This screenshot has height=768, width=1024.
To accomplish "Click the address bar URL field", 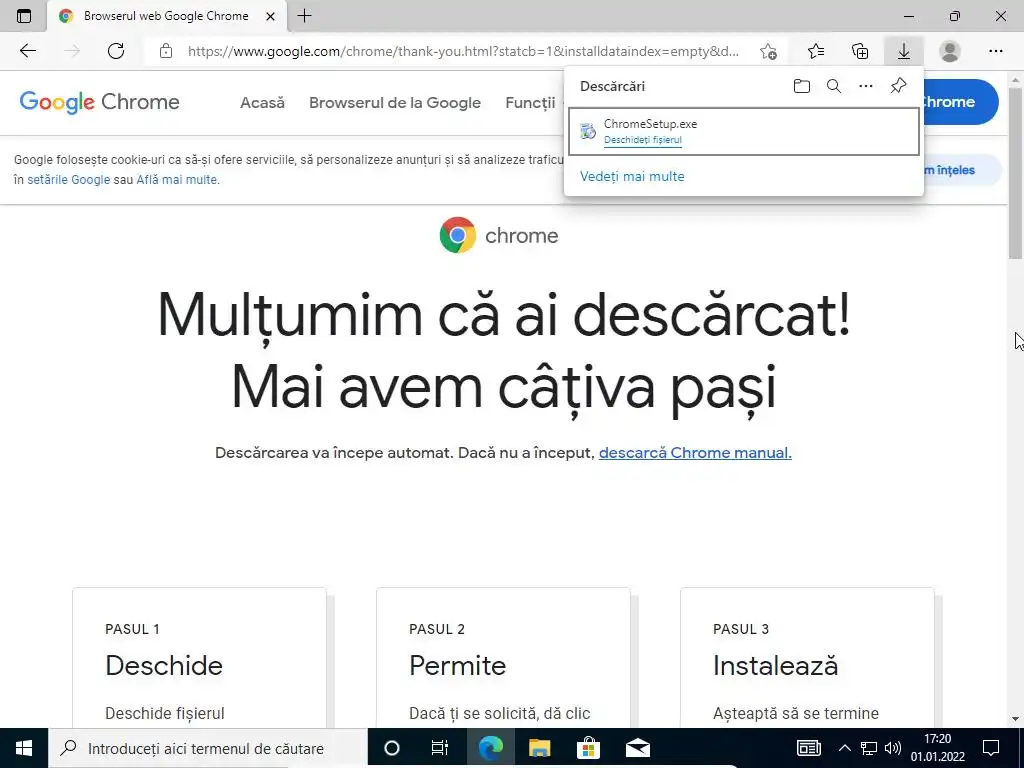I will (463, 51).
